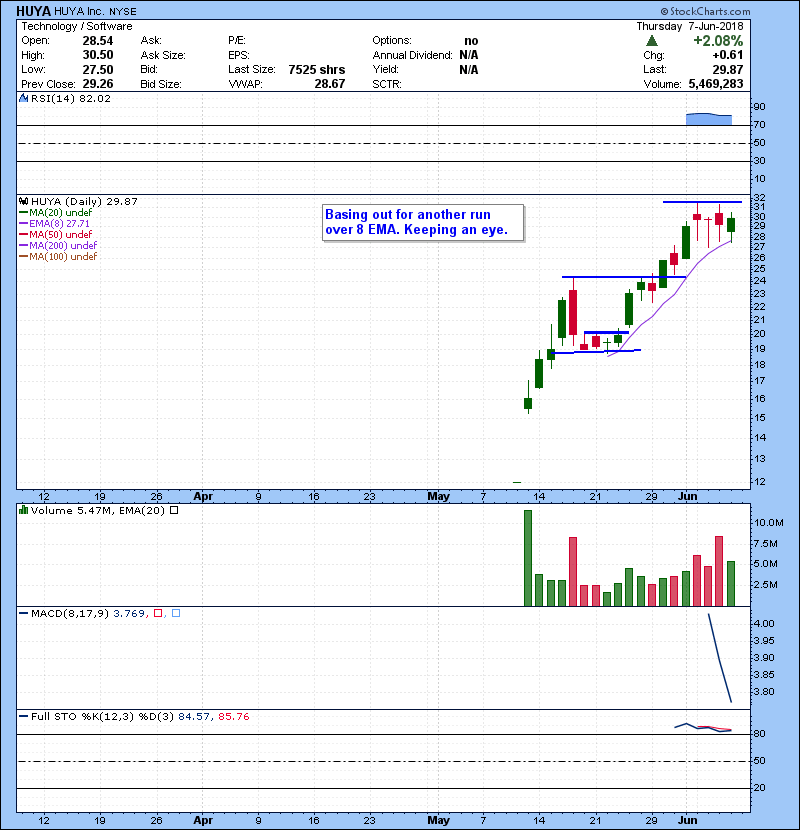The height and width of the screenshot is (830, 800).
Task: Click the Last Size value '7525 shrs'
Action: 317,70
